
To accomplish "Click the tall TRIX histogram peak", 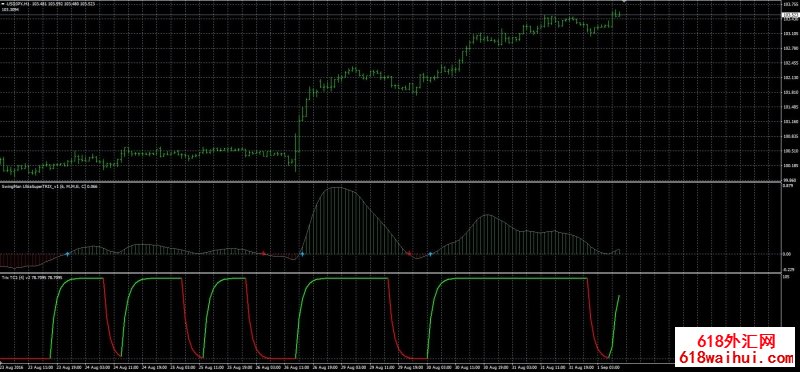I will click(x=337, y=220).
